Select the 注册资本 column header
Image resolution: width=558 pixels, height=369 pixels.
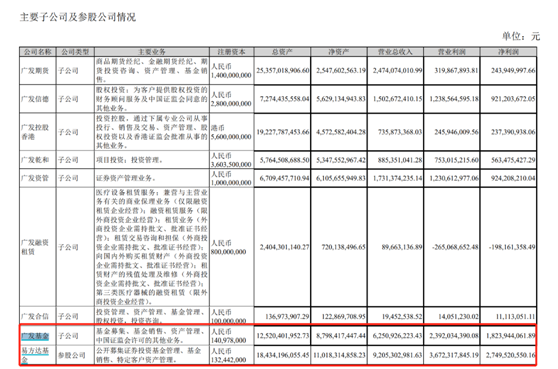(x=232, y=52)
